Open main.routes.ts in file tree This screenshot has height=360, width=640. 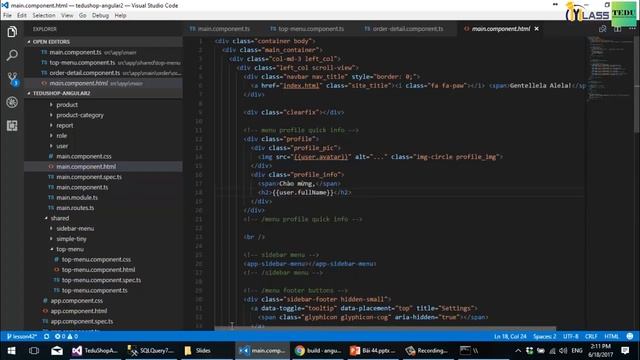[75, 208]
